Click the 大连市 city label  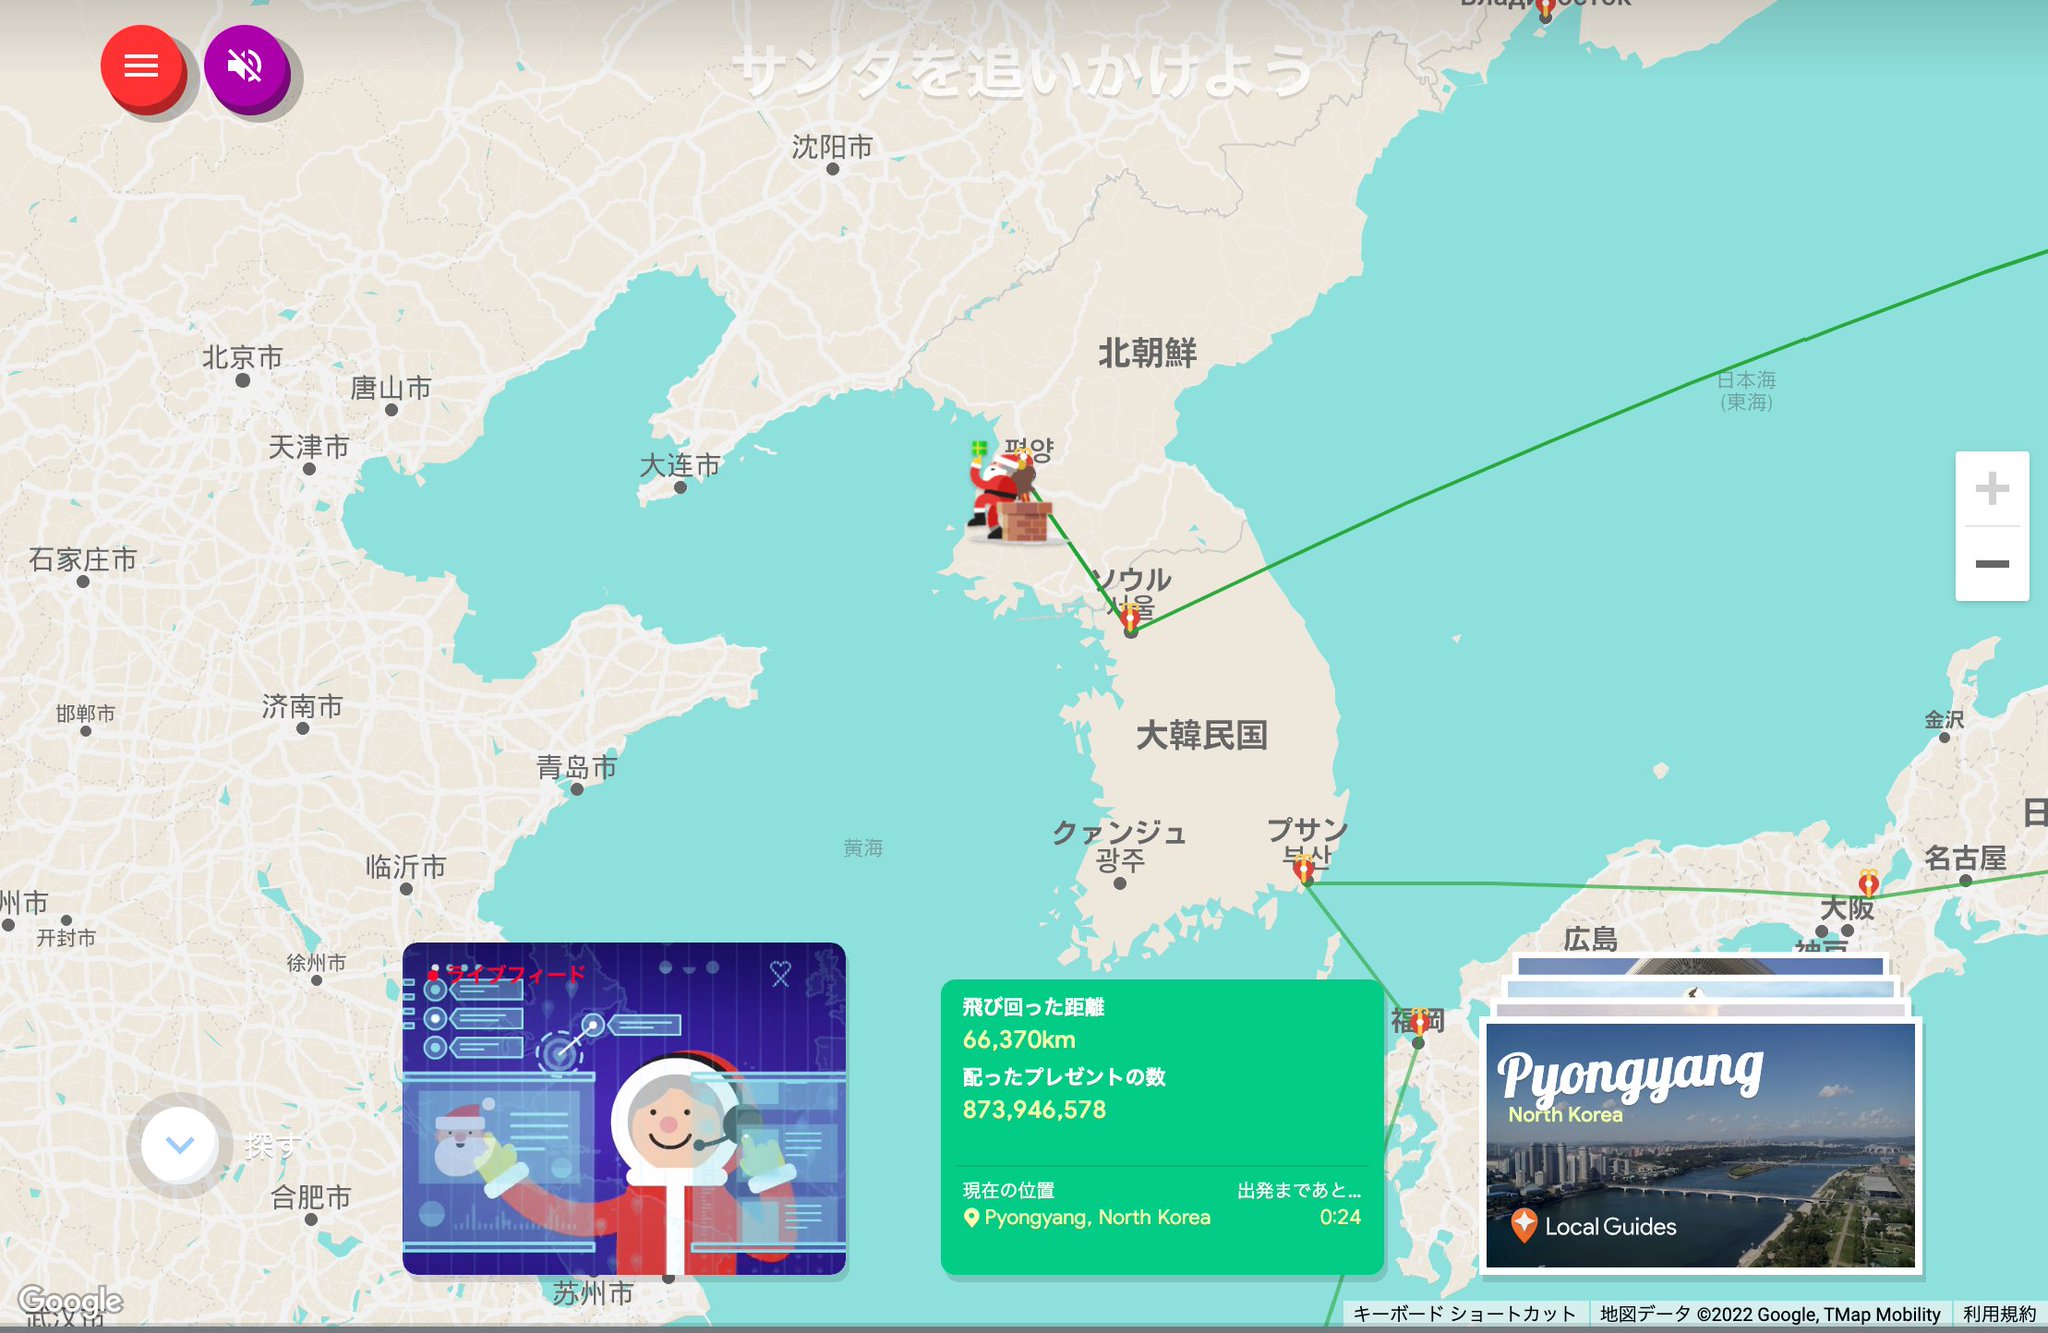680,465
